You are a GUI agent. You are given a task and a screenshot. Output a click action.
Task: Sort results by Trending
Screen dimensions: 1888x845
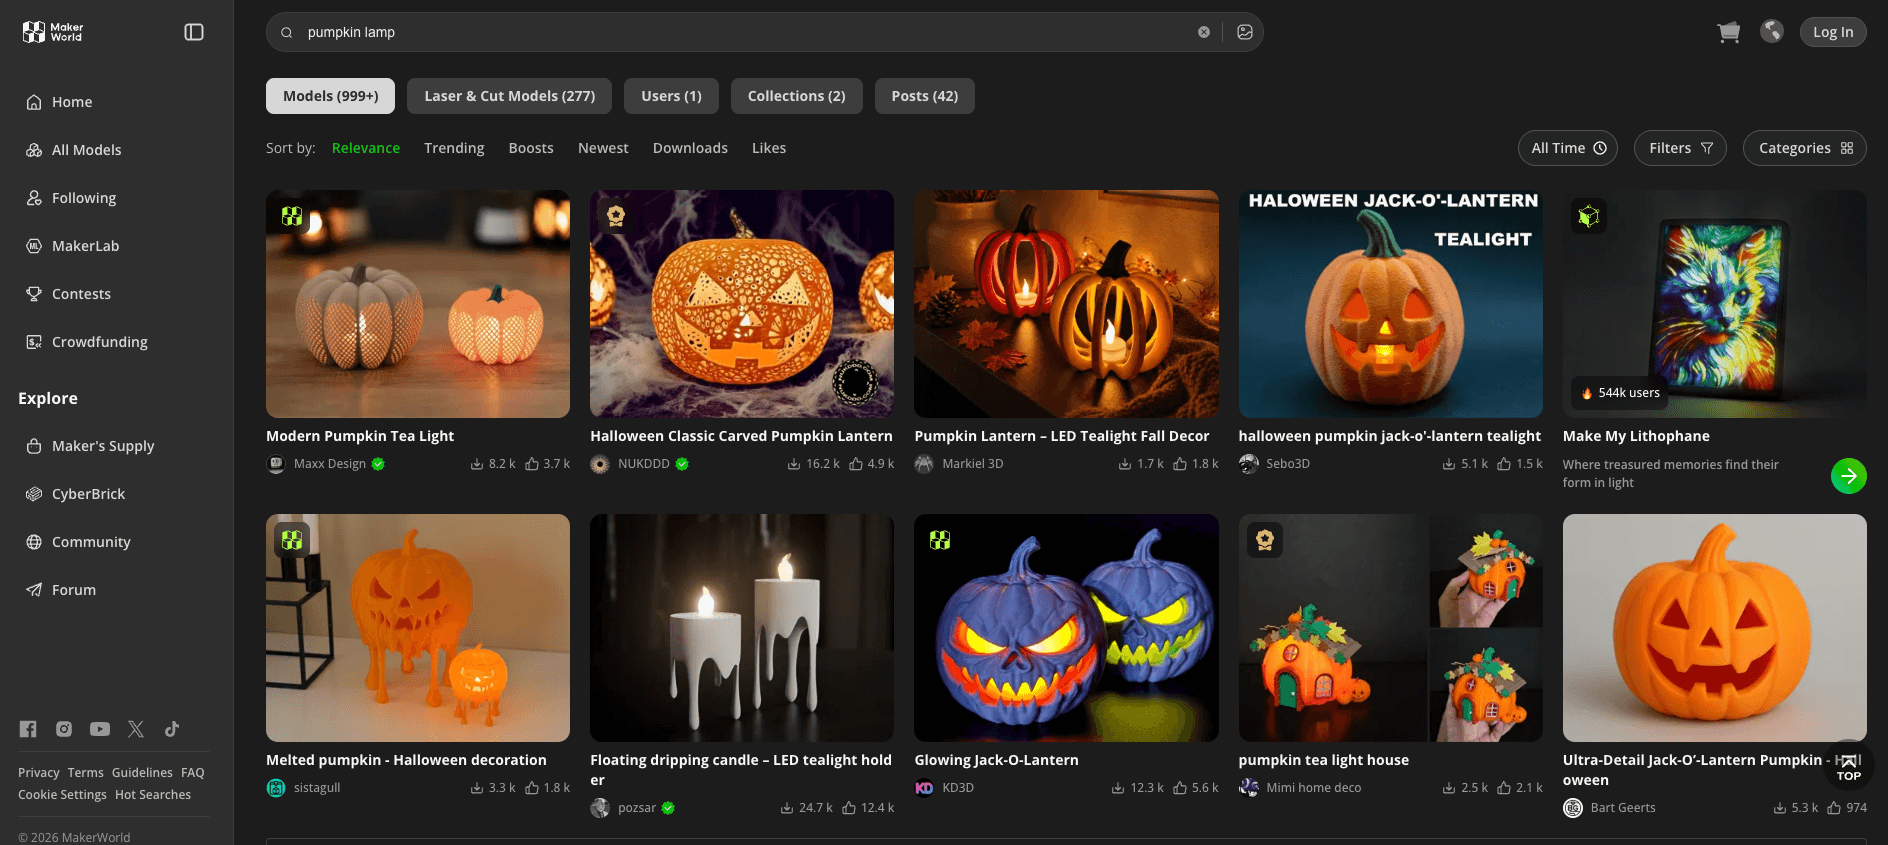pyautogui.click(x=454, y=148)
